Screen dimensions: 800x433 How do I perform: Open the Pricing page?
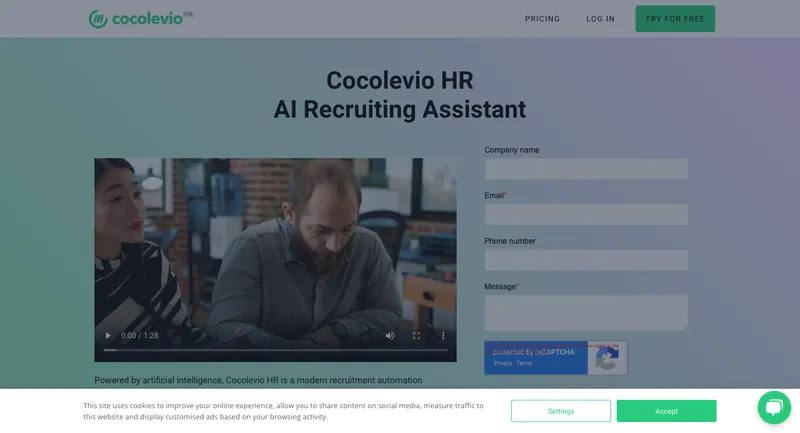(542, 19)
